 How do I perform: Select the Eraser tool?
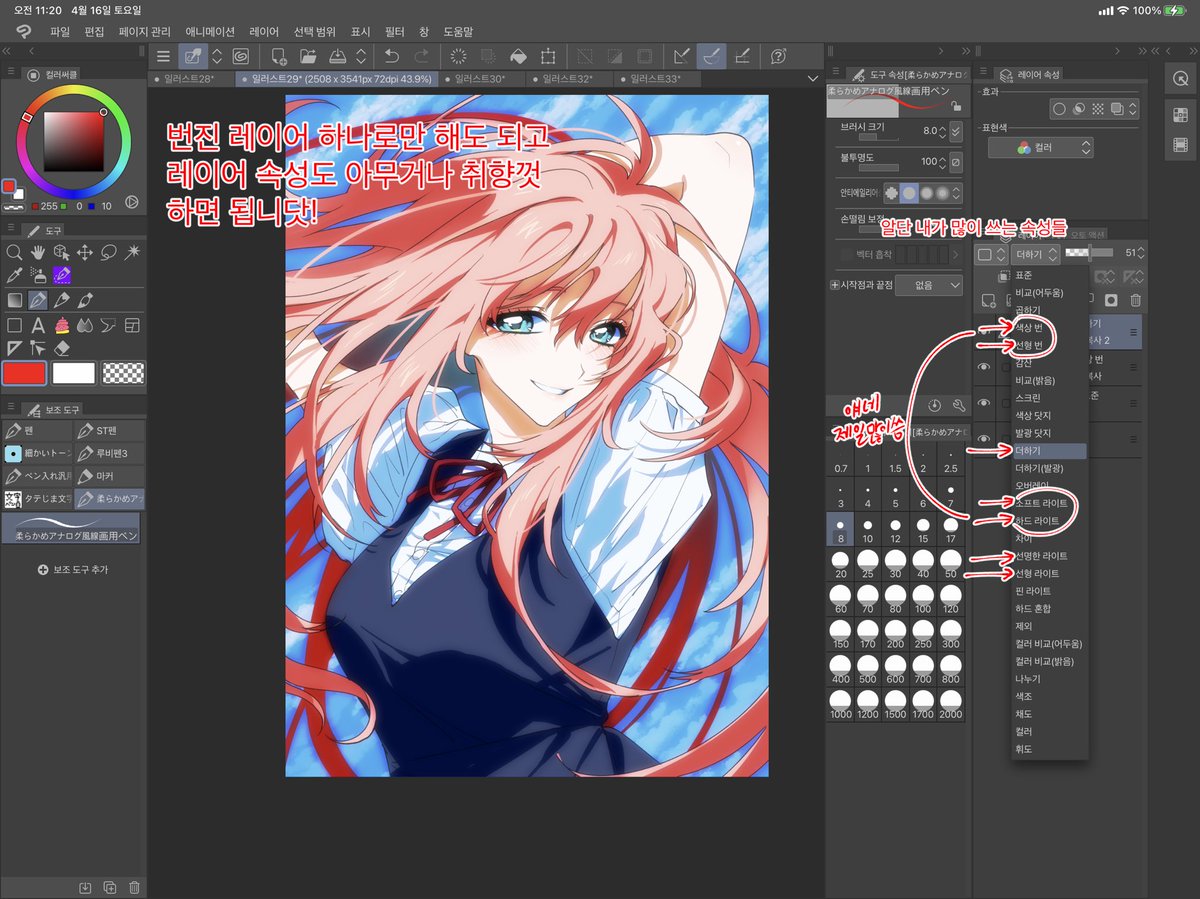tap(62, 348)
